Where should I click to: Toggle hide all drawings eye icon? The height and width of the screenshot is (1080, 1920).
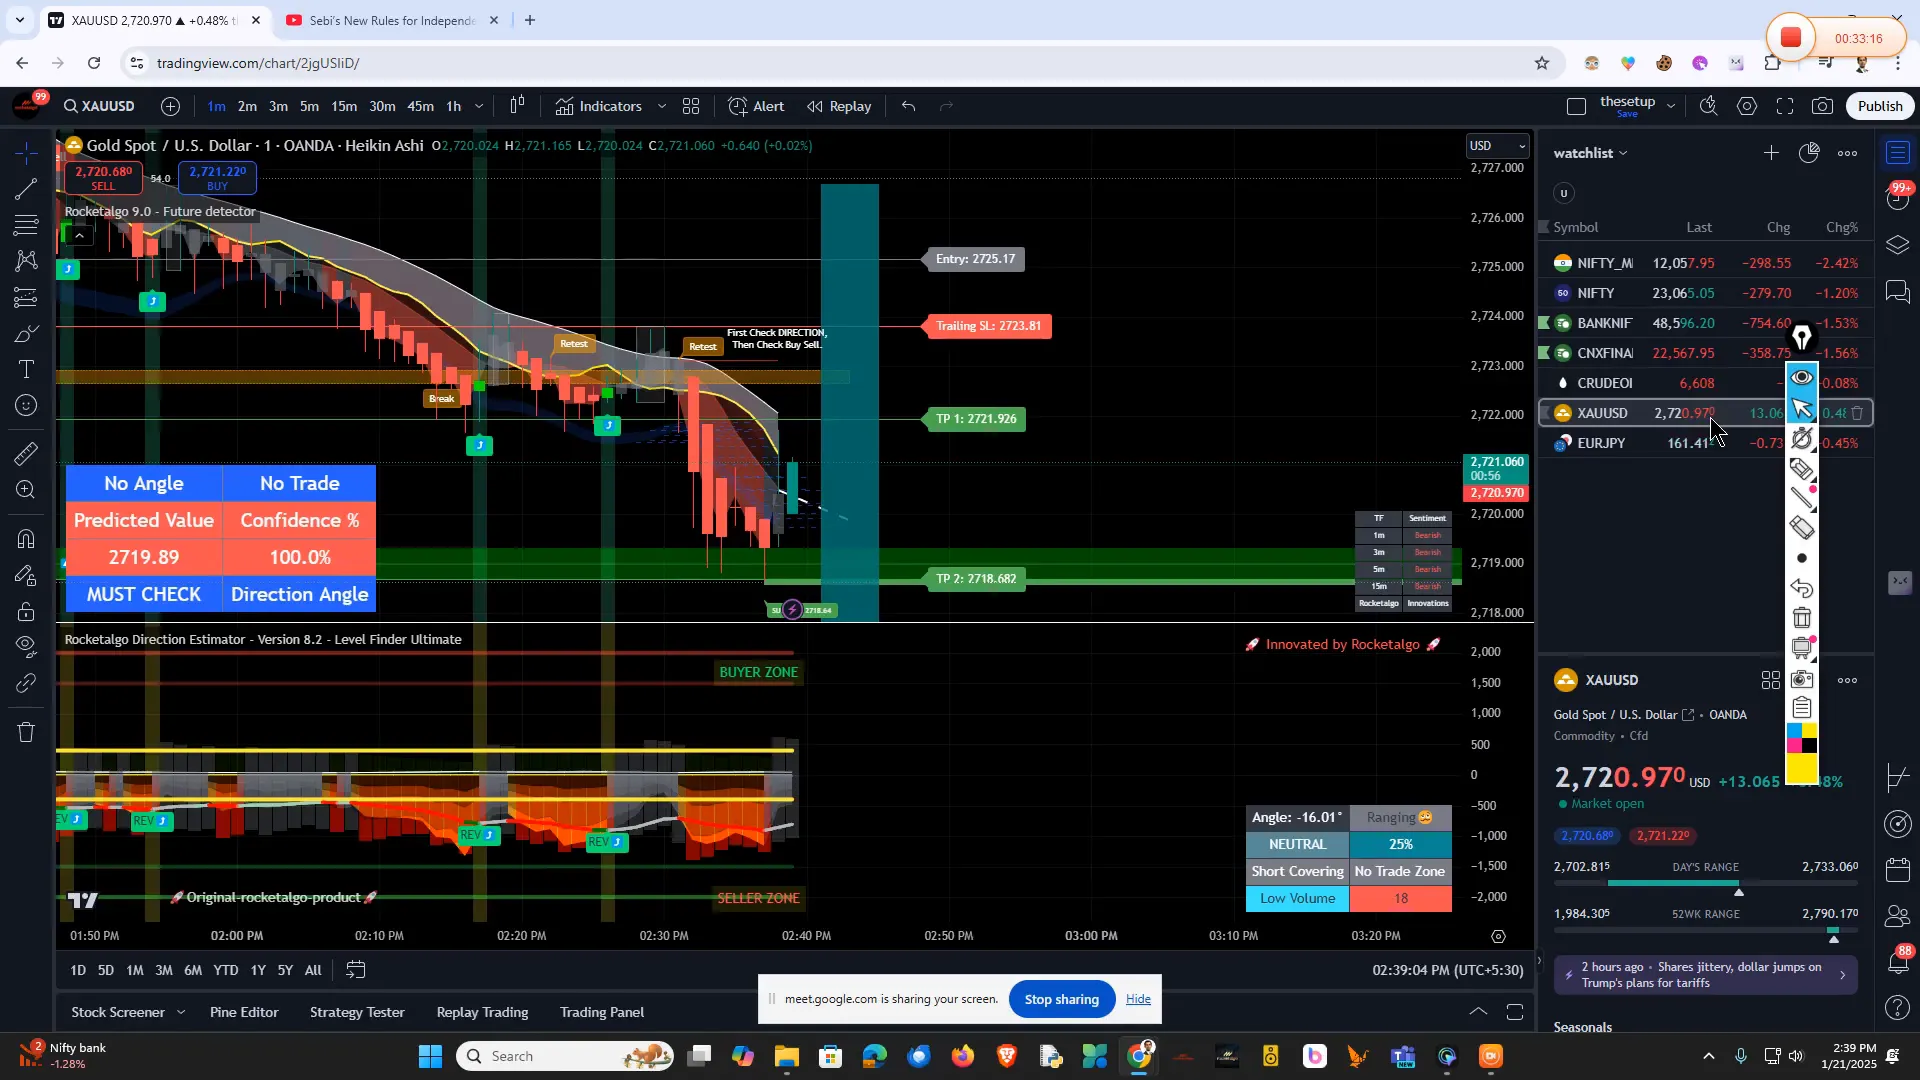(27, 645)
